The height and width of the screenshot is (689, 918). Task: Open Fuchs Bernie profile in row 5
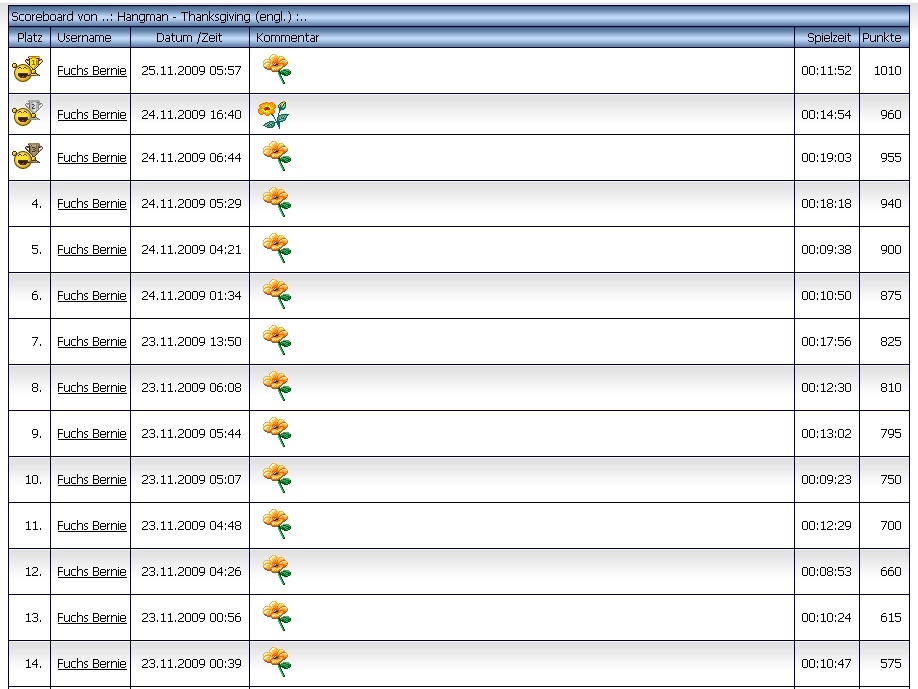[92, 249]
